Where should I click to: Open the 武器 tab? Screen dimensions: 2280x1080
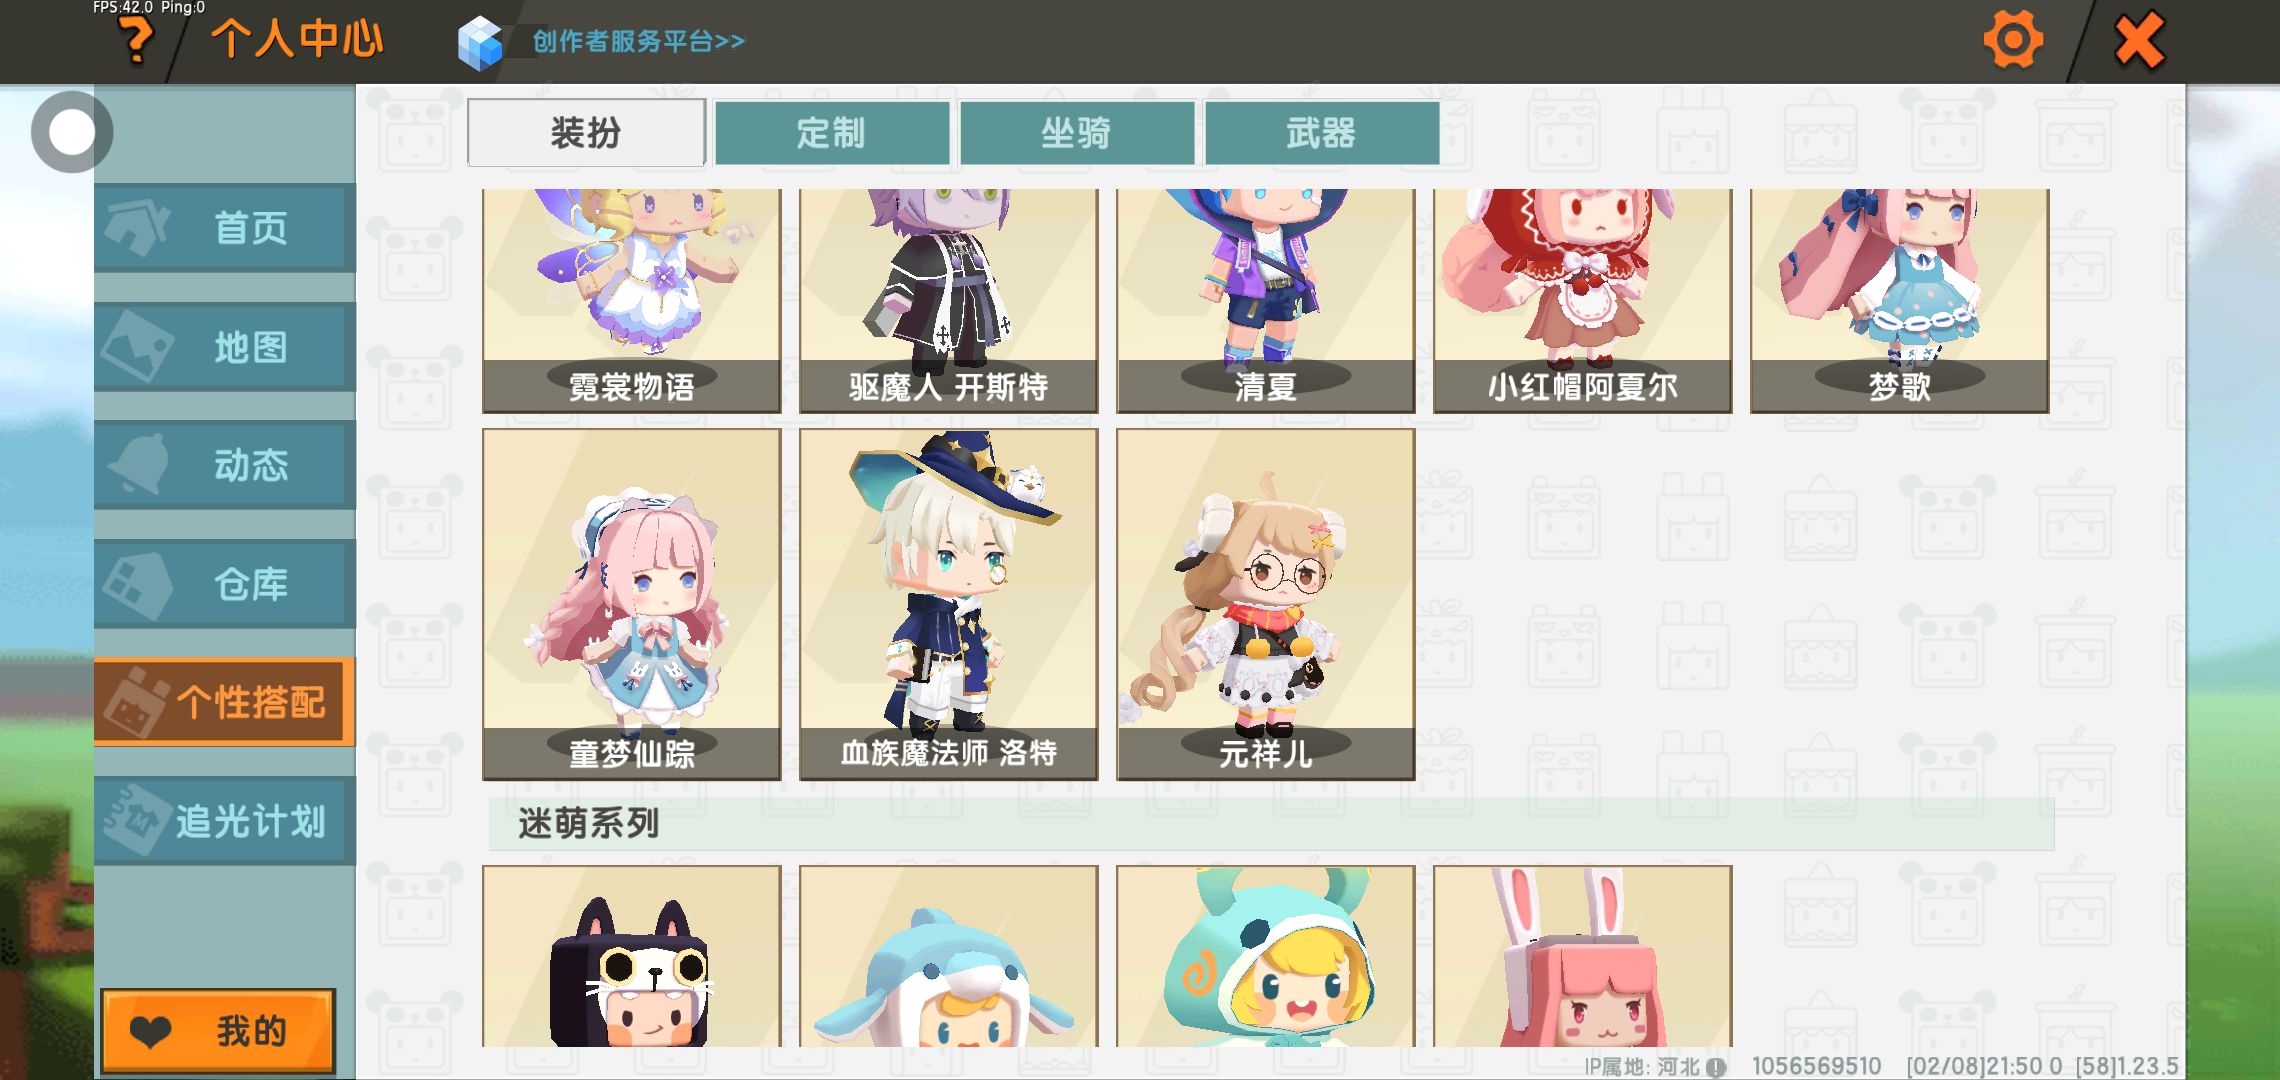pos(1321,132)
